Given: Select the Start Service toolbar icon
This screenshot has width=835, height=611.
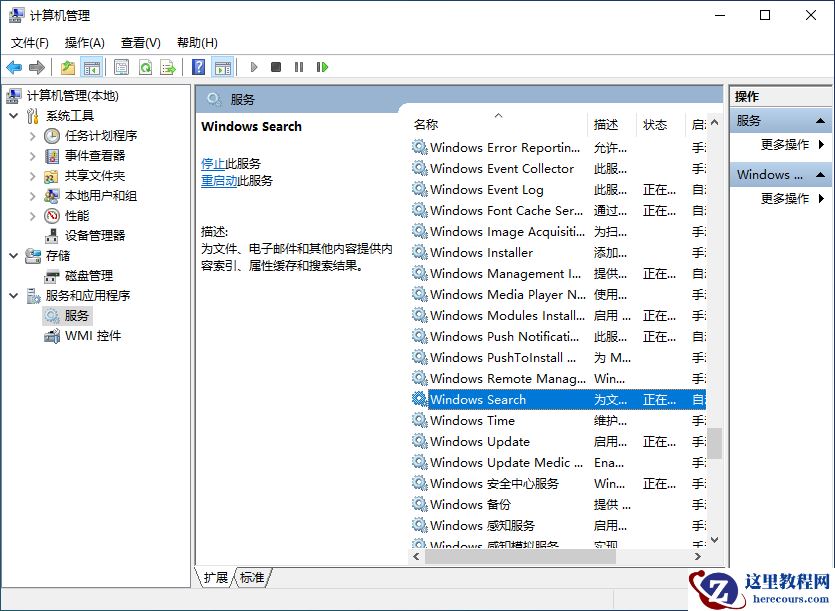Looking at the screenshot, I should [x=255, y=67].
